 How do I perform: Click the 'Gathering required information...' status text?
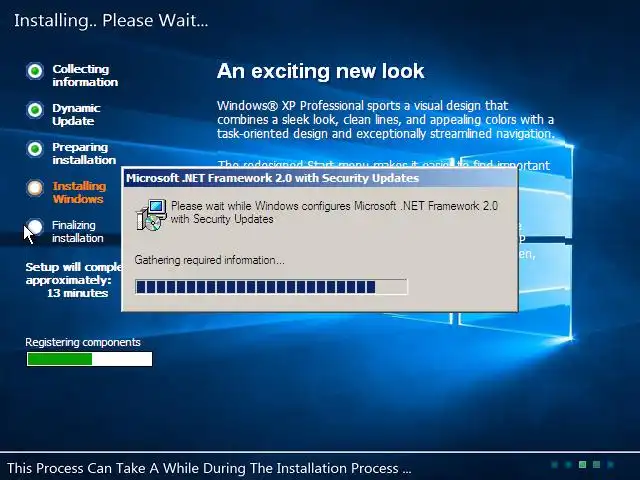pos(209,260)
